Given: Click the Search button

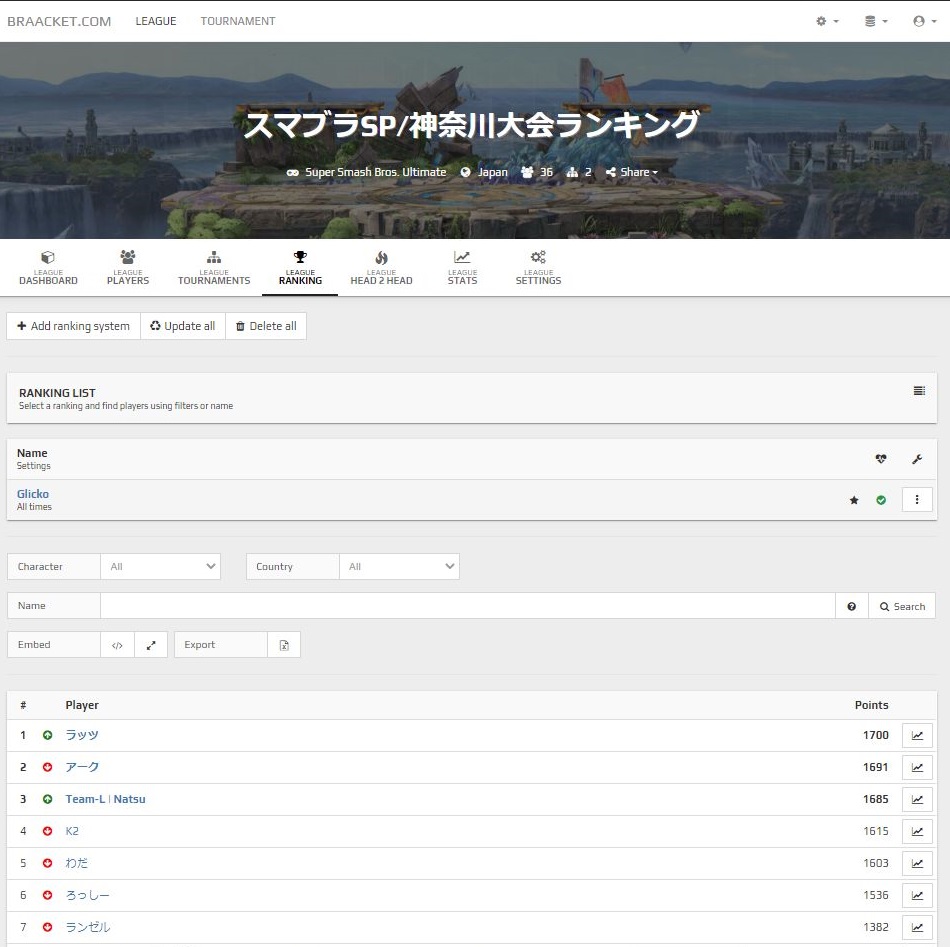Looking at the screenshot, I should click(x=902, y=606).
